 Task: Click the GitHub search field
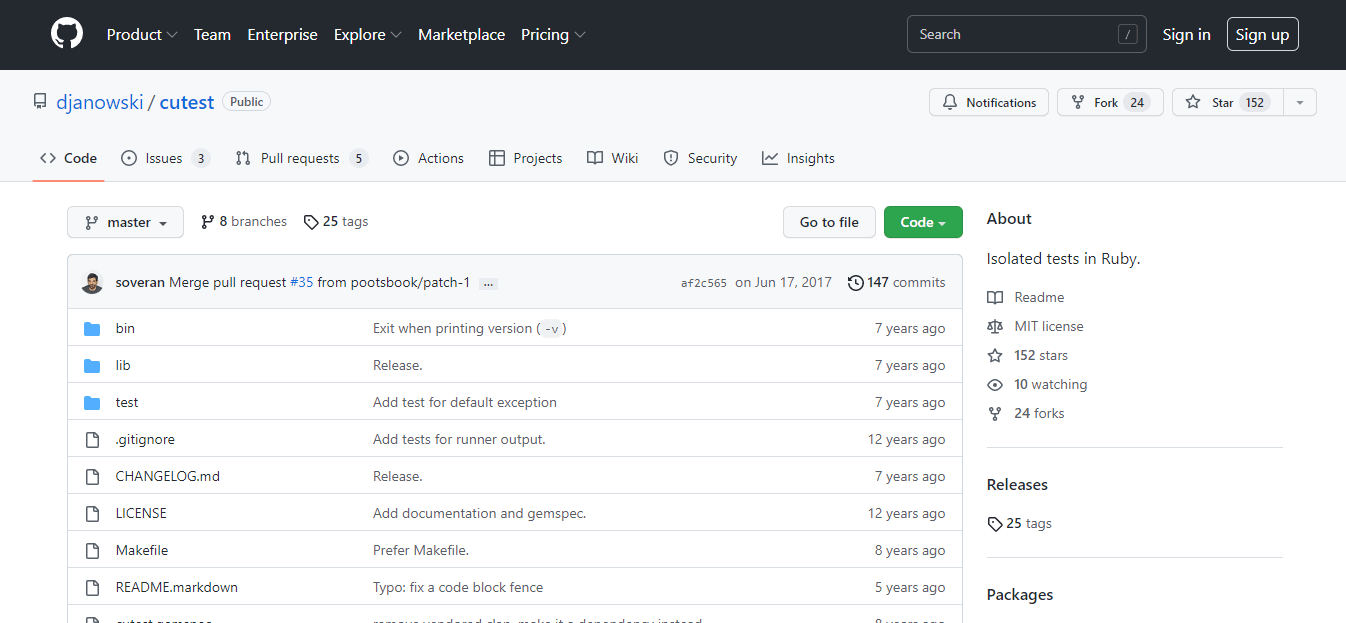click(1025, 35)
